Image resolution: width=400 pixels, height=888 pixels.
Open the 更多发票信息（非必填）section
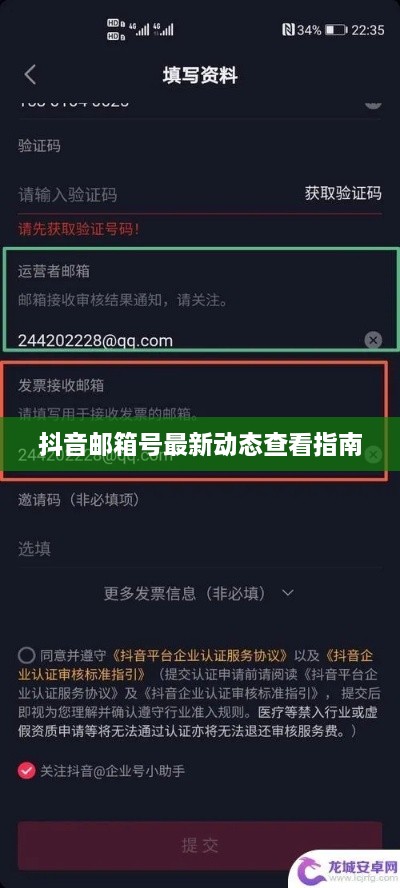tap(199, 593)
